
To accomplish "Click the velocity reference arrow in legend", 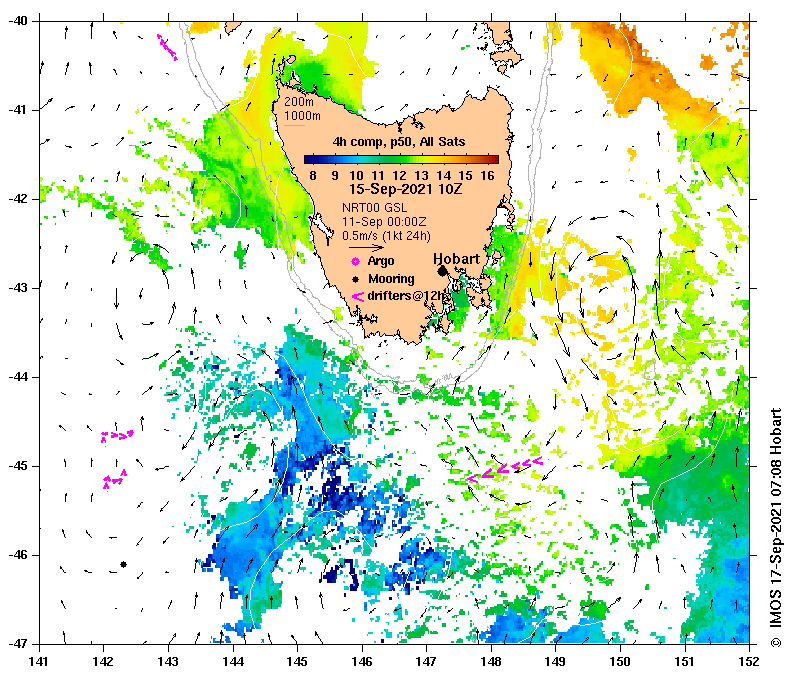I will point(366,248).
